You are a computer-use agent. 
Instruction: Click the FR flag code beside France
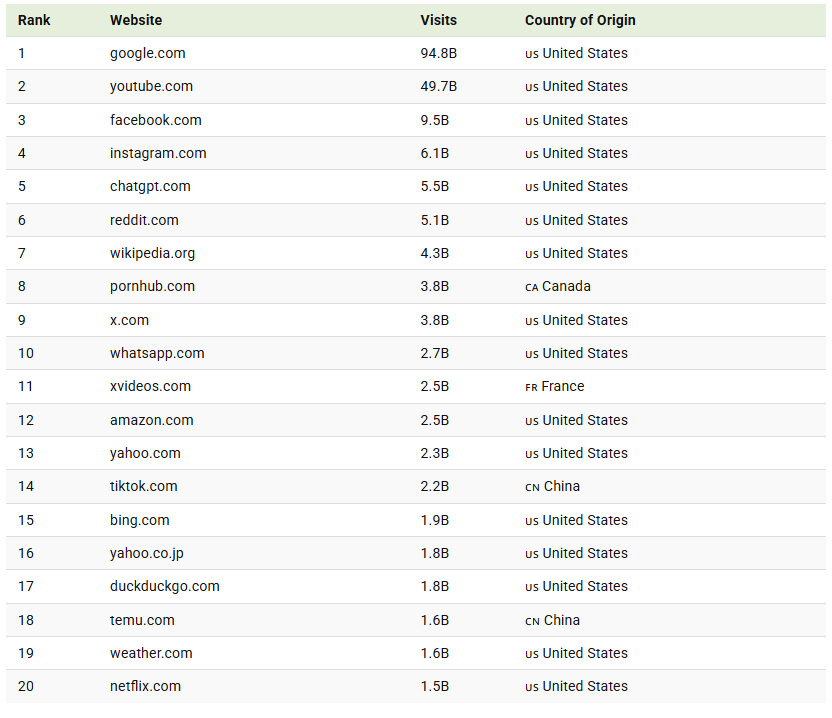point(531,388)
